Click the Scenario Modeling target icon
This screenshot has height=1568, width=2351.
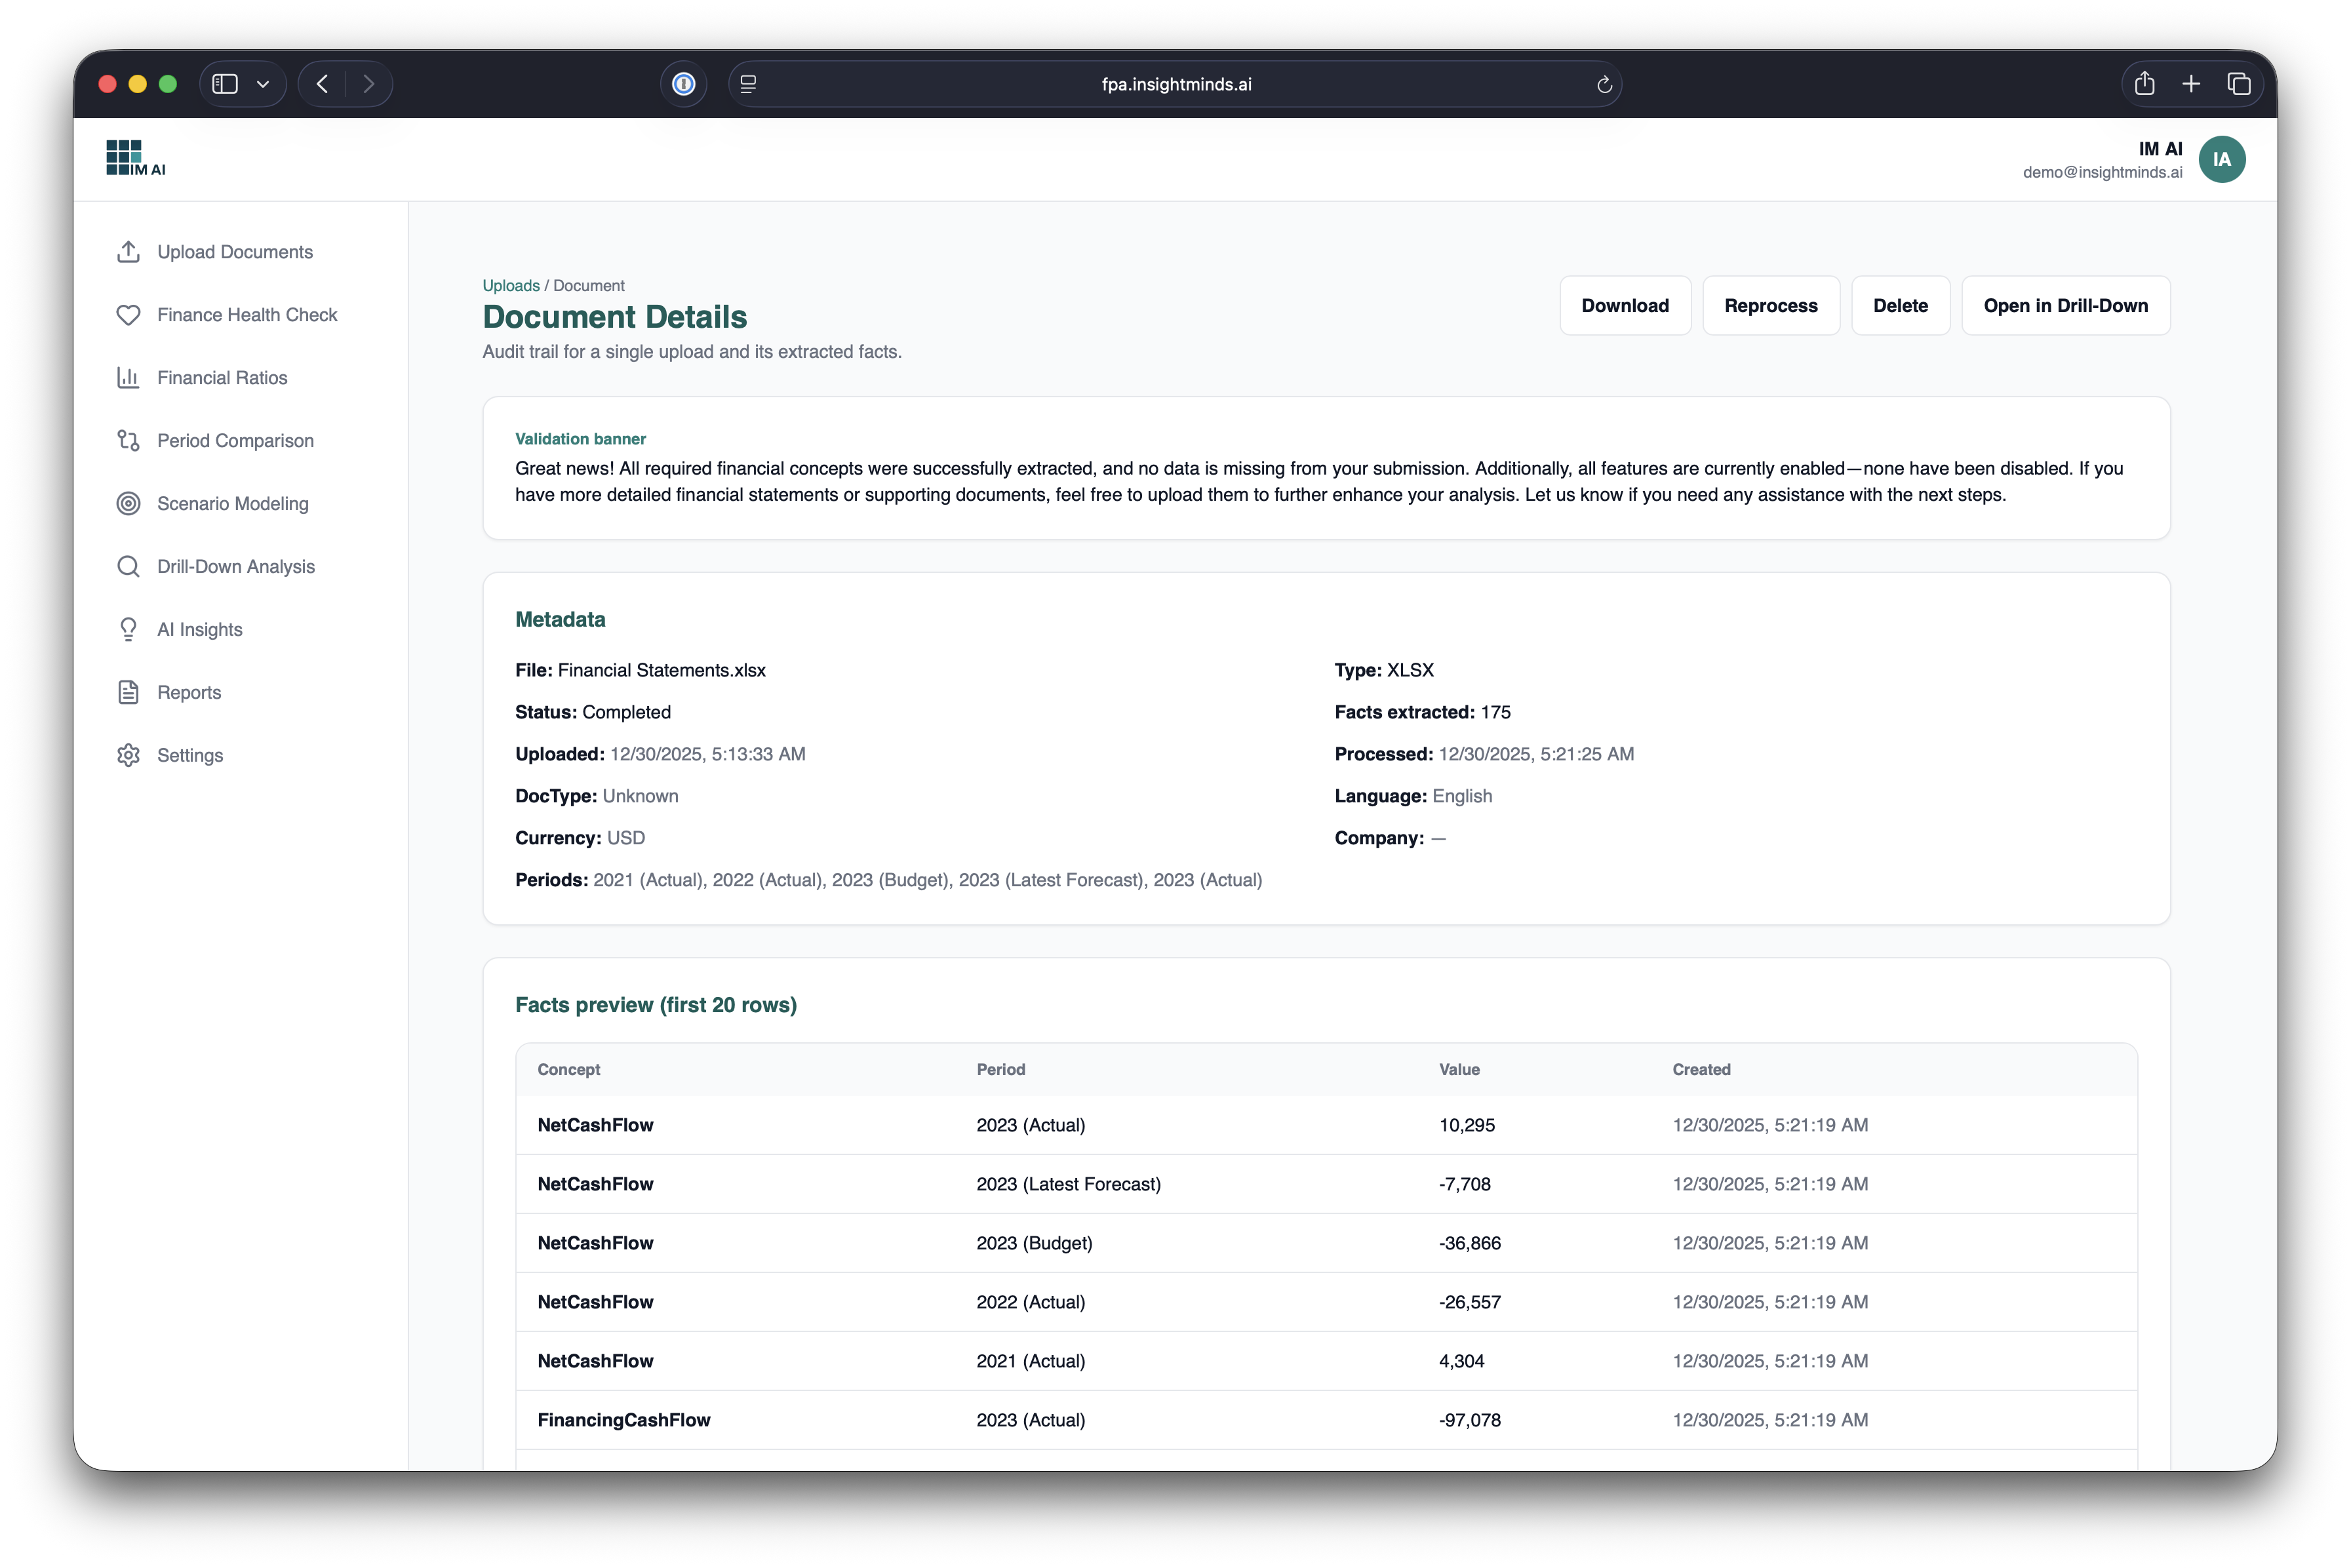tap(128, 504)
